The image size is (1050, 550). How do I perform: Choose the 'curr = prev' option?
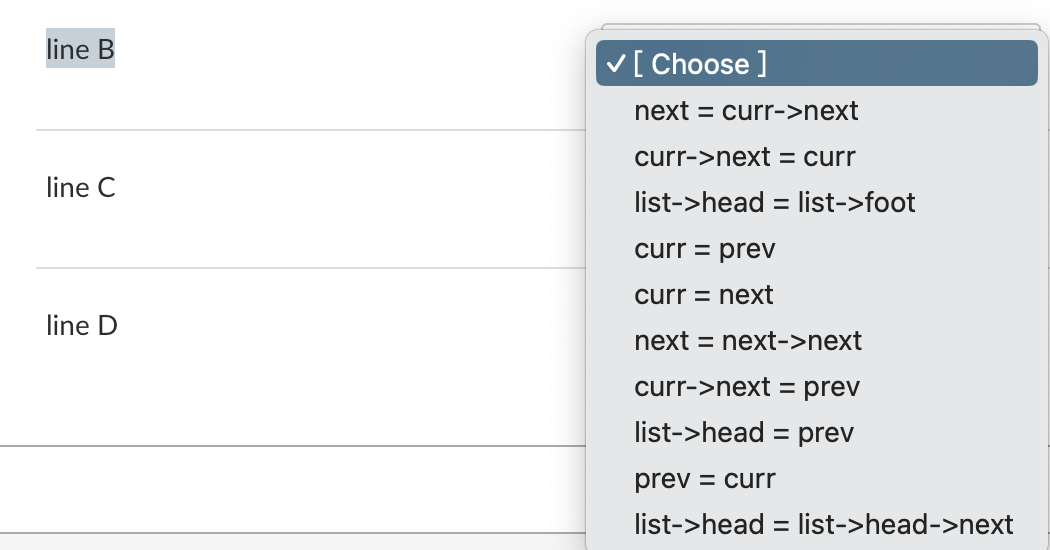coord(816,249)
